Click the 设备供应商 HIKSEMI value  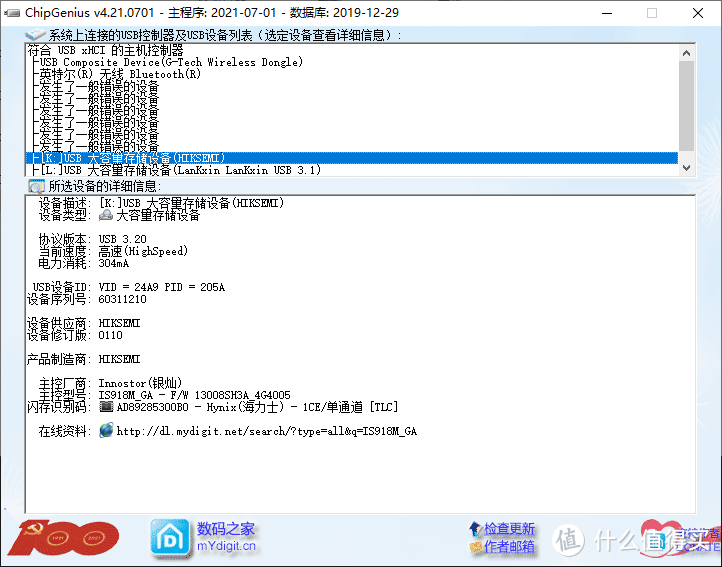119,323
